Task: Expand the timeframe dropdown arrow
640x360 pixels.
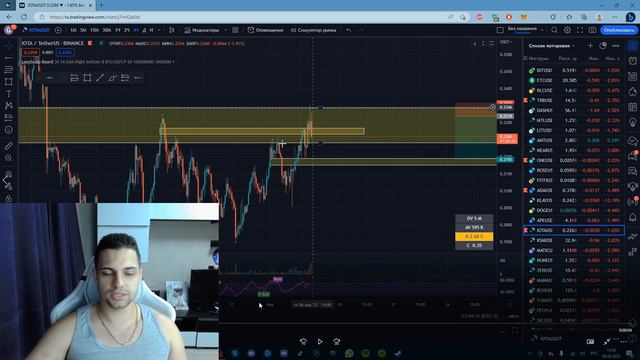Action: 159,30
